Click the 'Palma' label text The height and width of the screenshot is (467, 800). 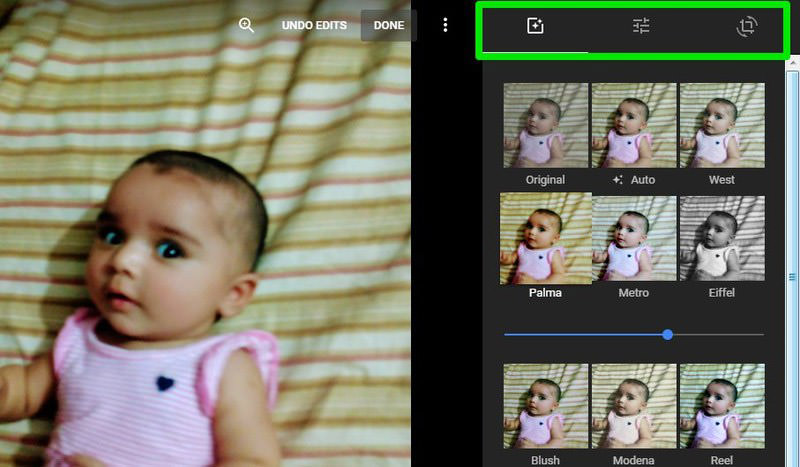coord(545,293)
